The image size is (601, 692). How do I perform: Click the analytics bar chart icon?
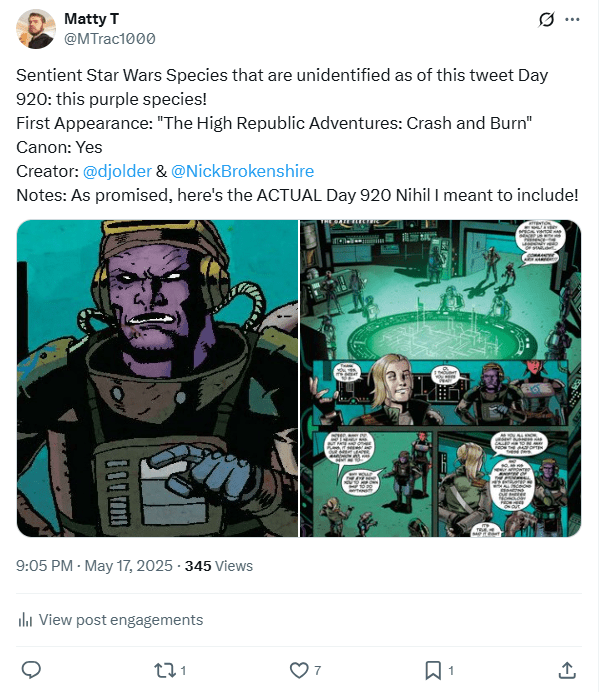26,620
